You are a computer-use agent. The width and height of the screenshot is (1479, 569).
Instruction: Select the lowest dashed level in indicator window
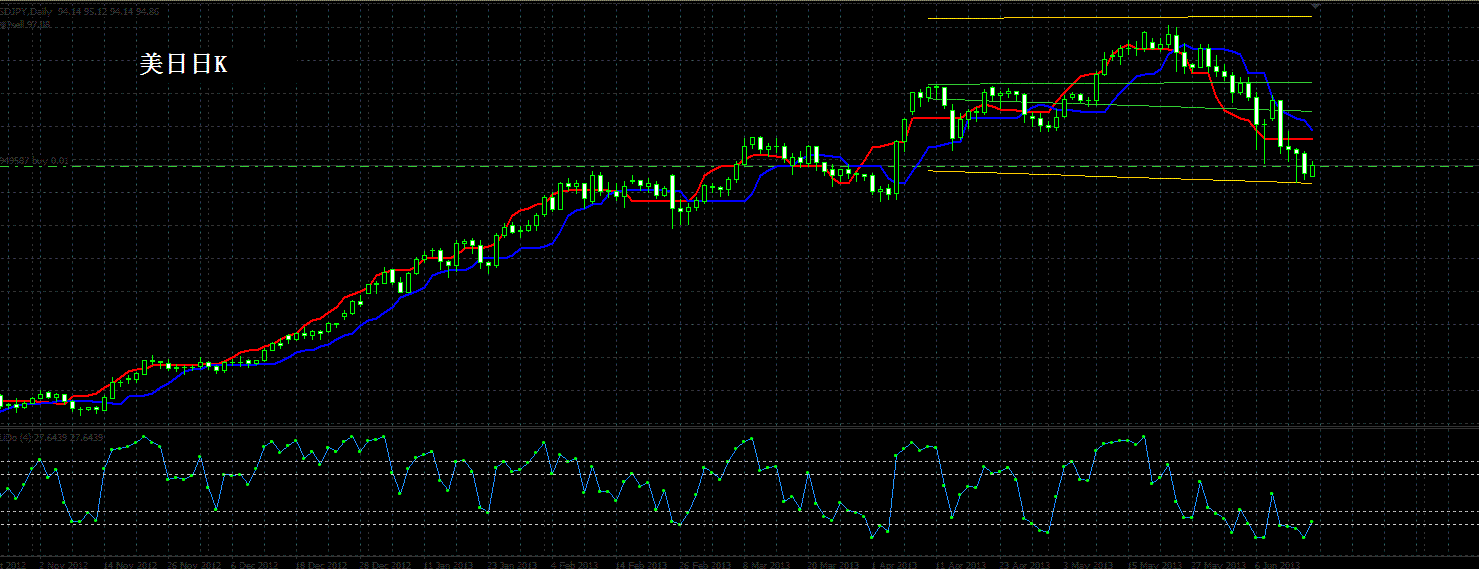[739, 524]
